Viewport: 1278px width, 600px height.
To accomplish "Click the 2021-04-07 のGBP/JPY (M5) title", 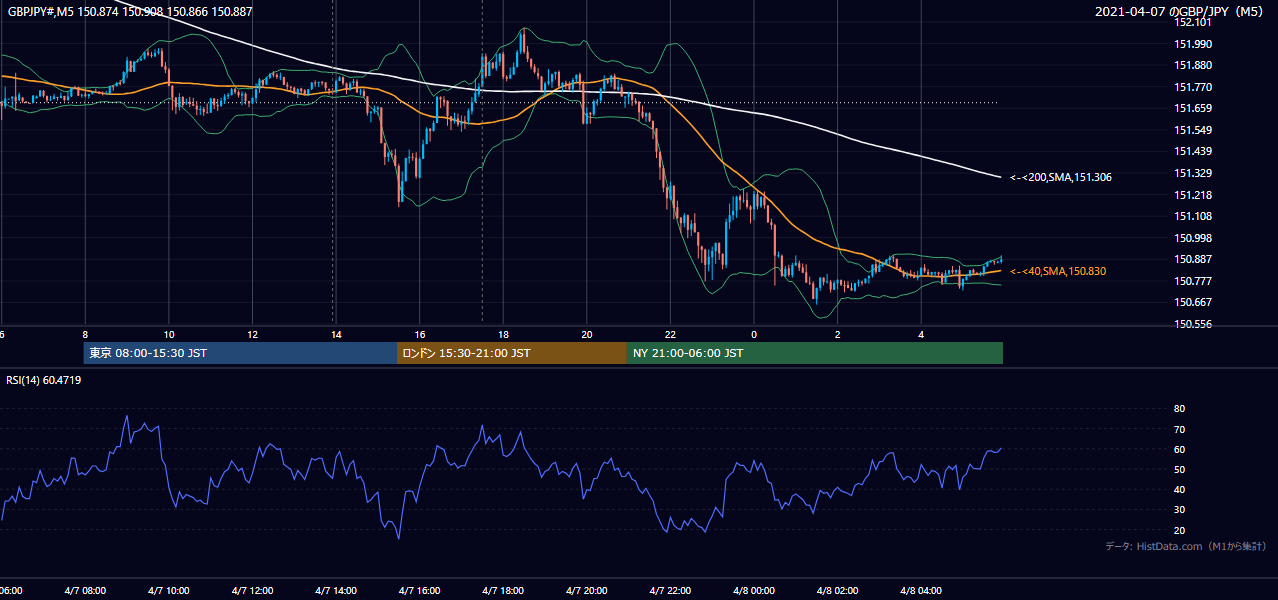I will click(1181, 12).
